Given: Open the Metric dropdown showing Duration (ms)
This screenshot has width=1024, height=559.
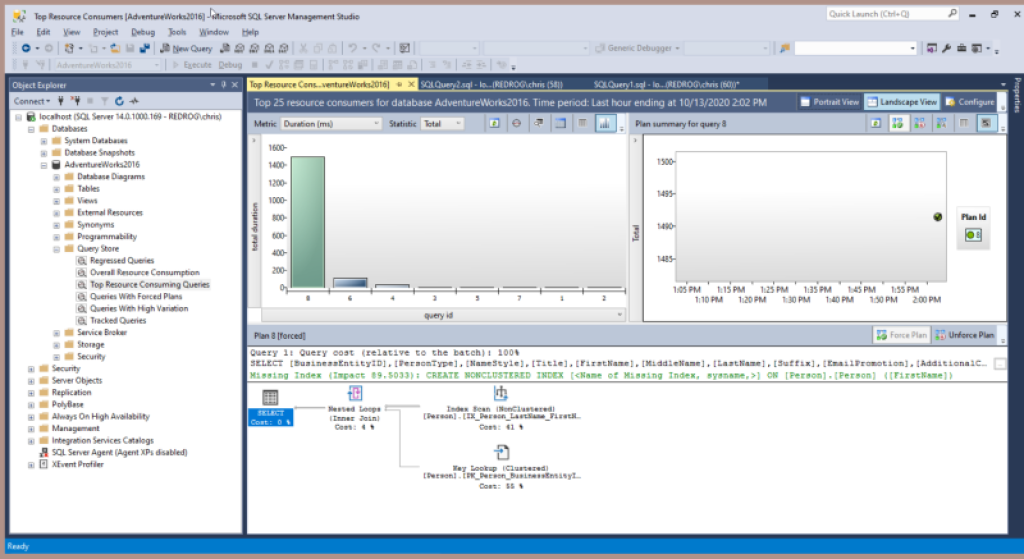Looking at the screenshot, I should 330,123.
